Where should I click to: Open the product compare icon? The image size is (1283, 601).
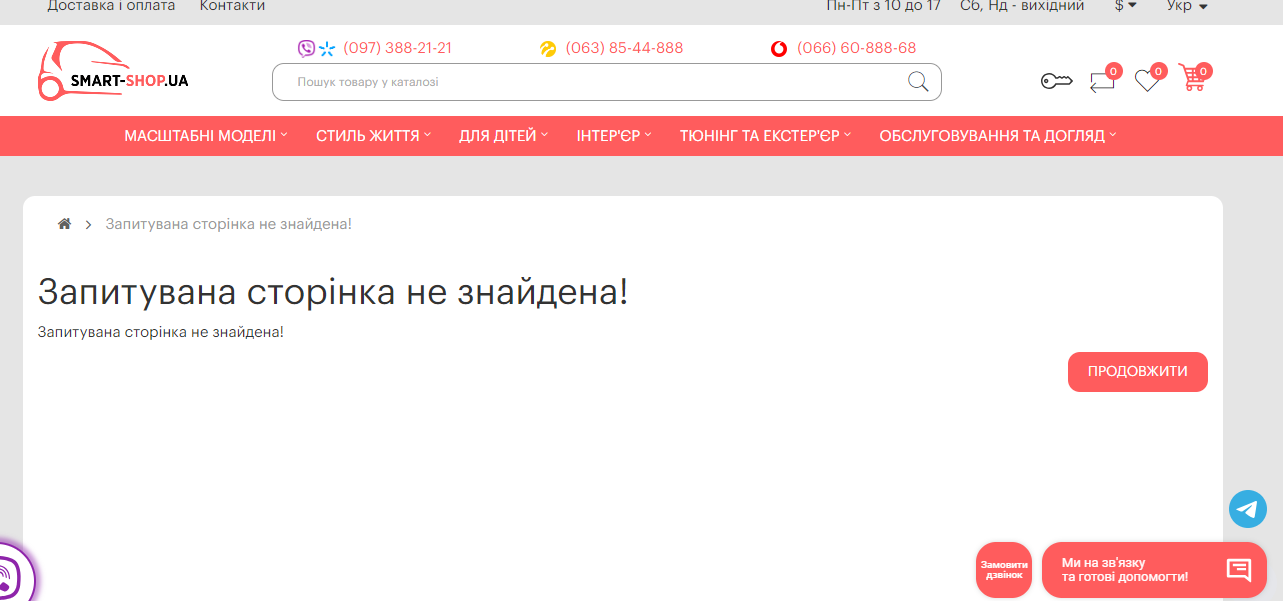1102,81
